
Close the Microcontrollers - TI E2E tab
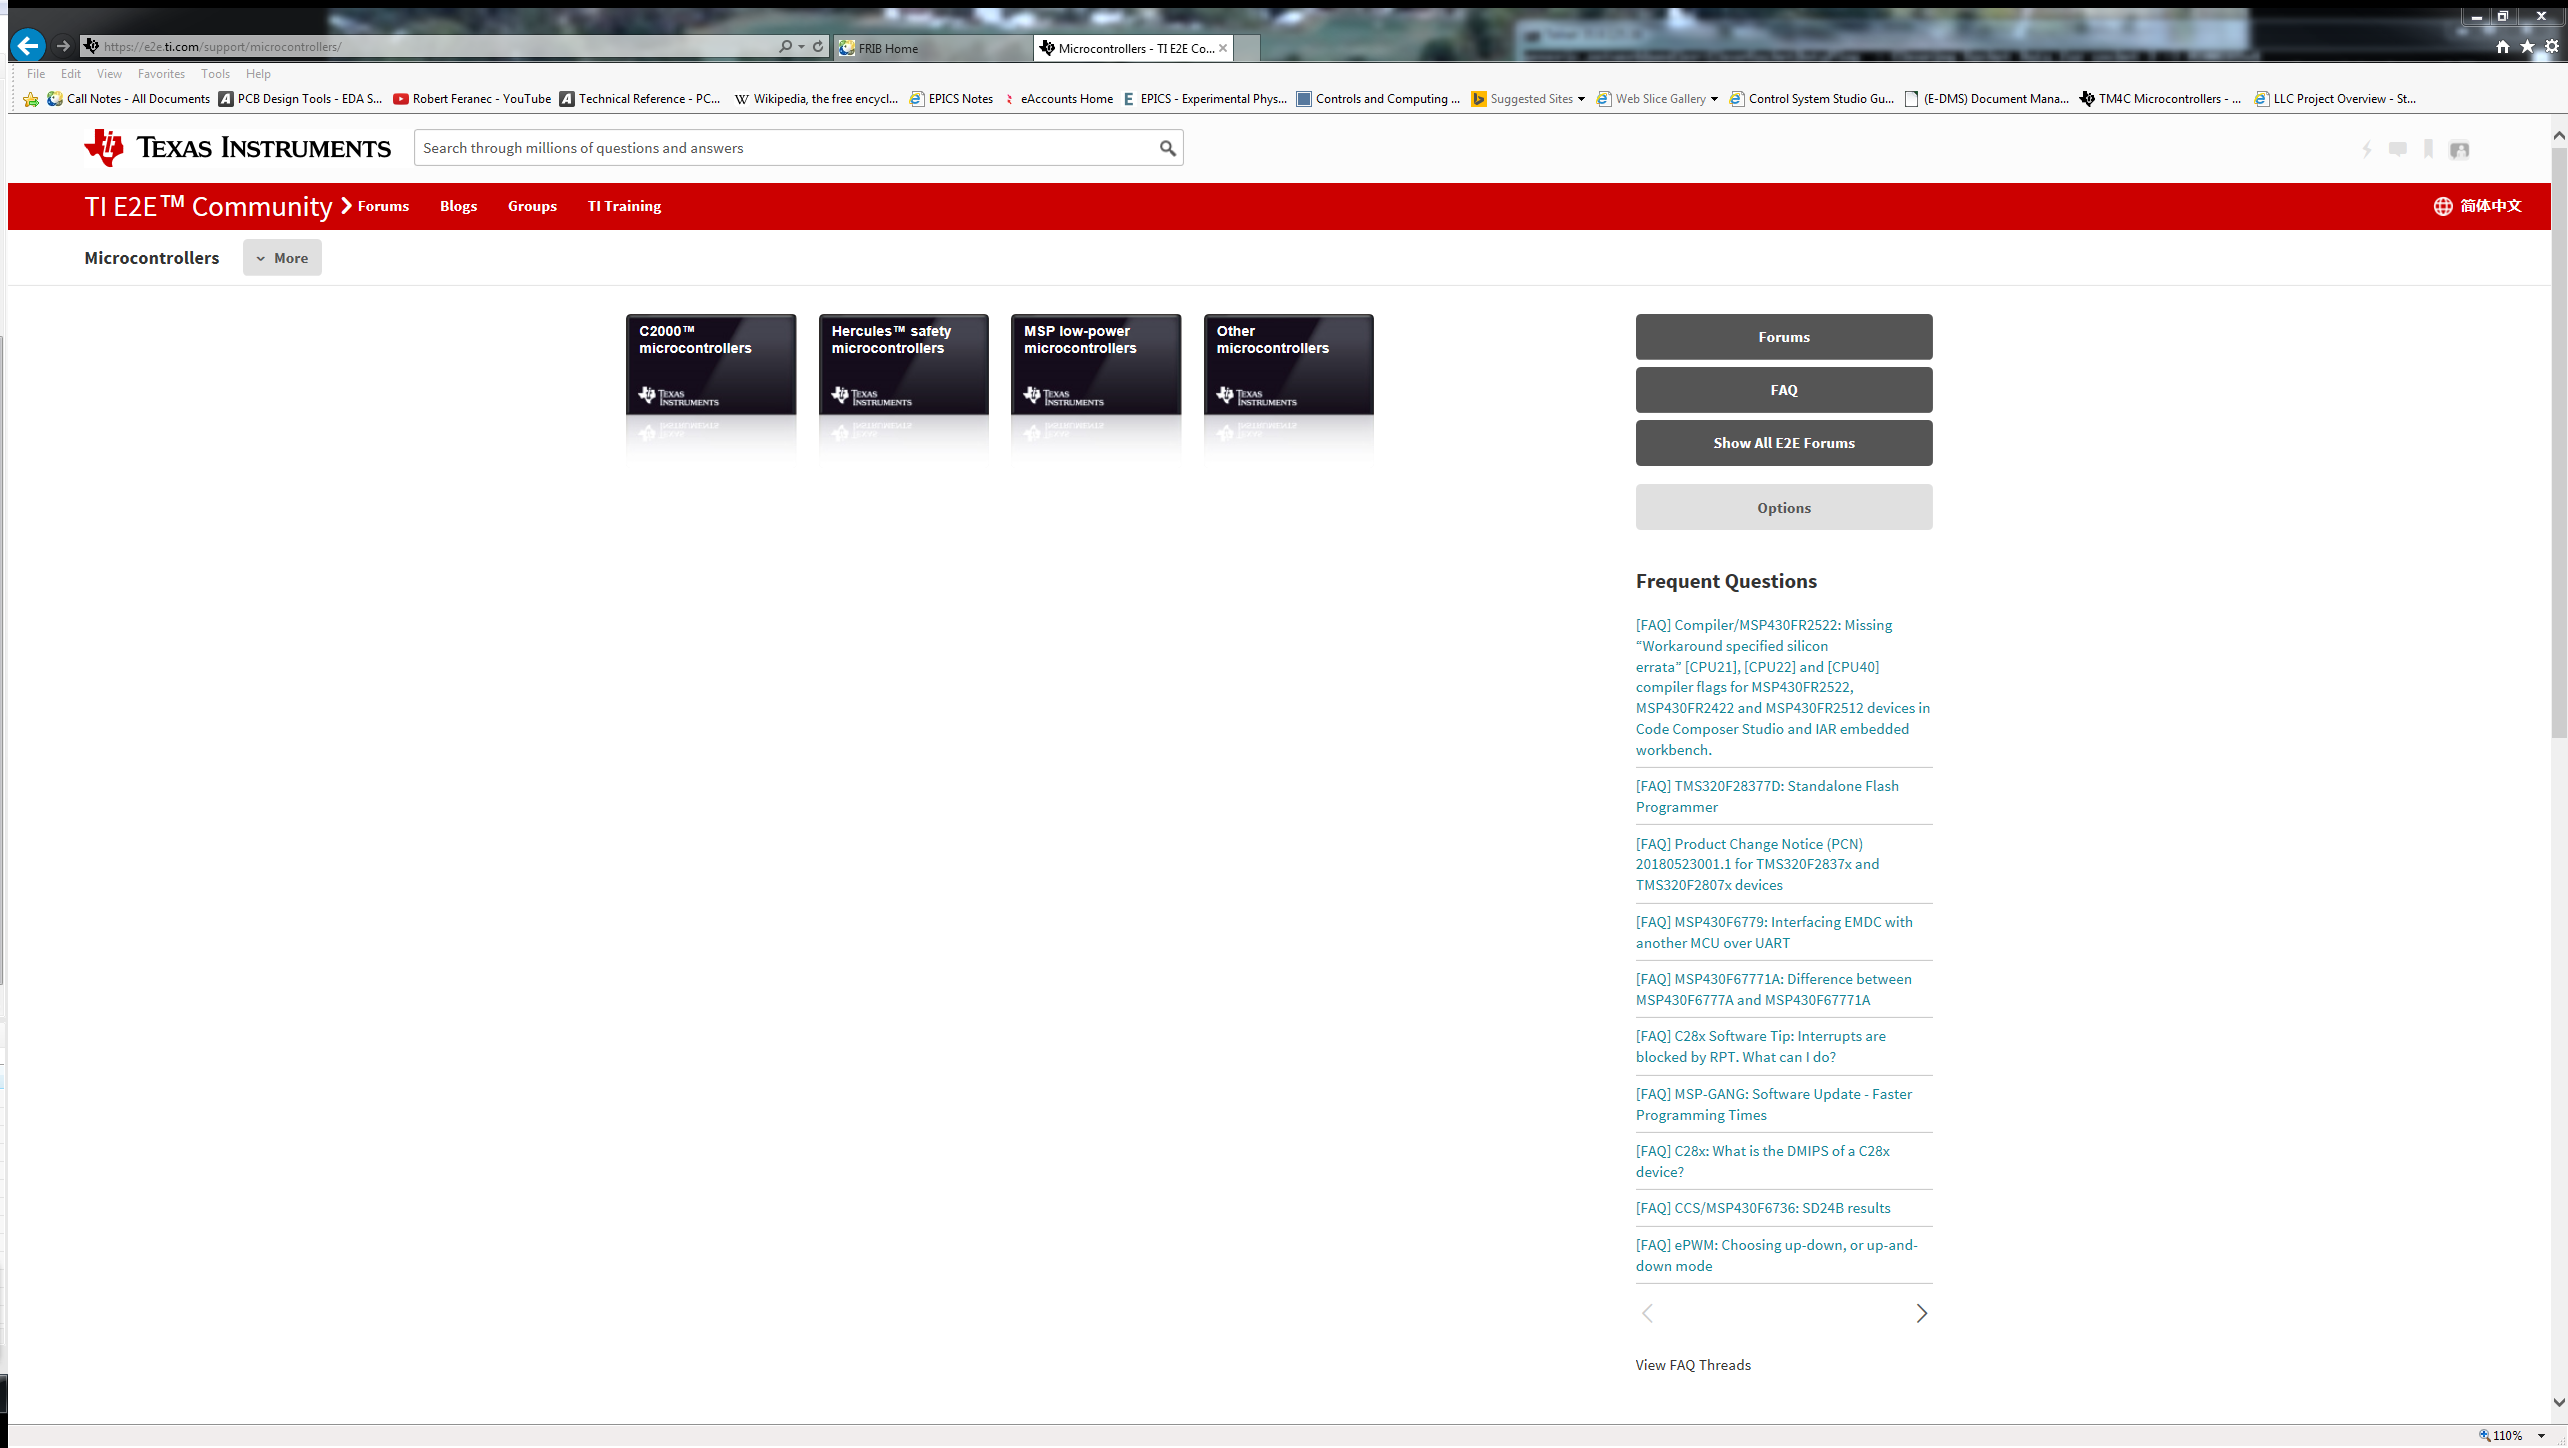(x=1222, y=48)
